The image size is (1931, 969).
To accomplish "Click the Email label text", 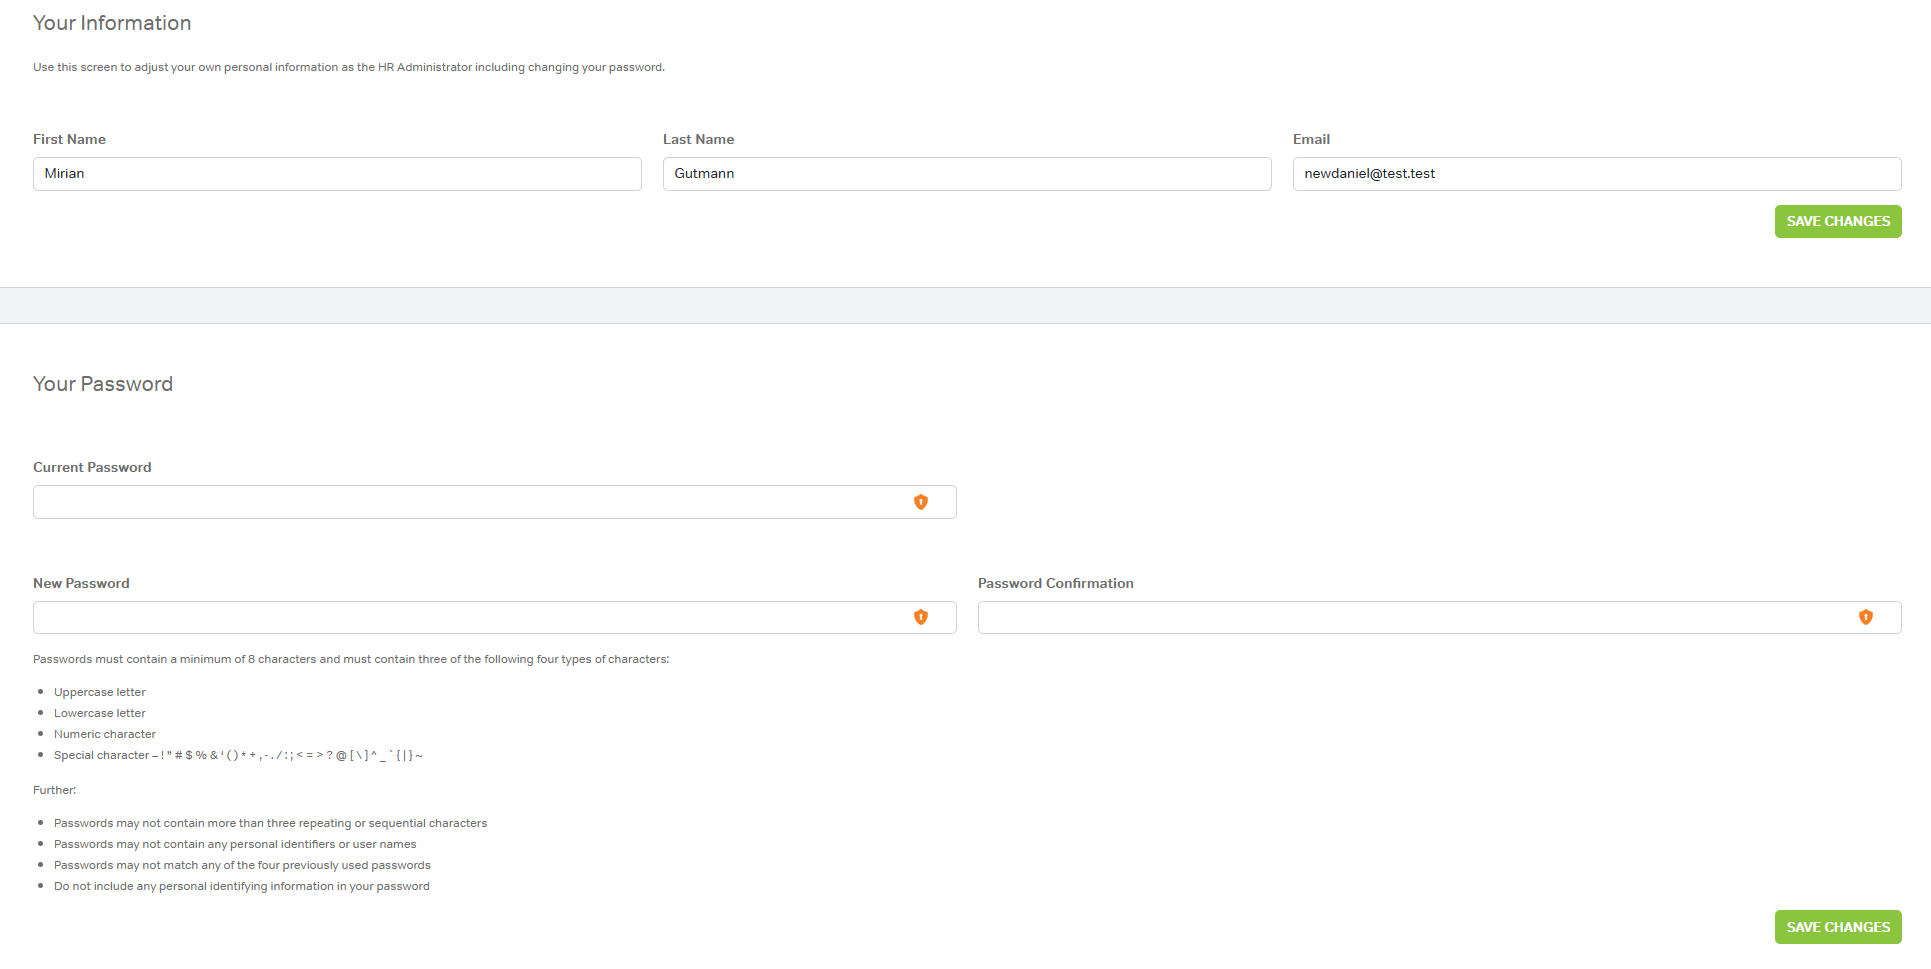I will (1311, 140).
